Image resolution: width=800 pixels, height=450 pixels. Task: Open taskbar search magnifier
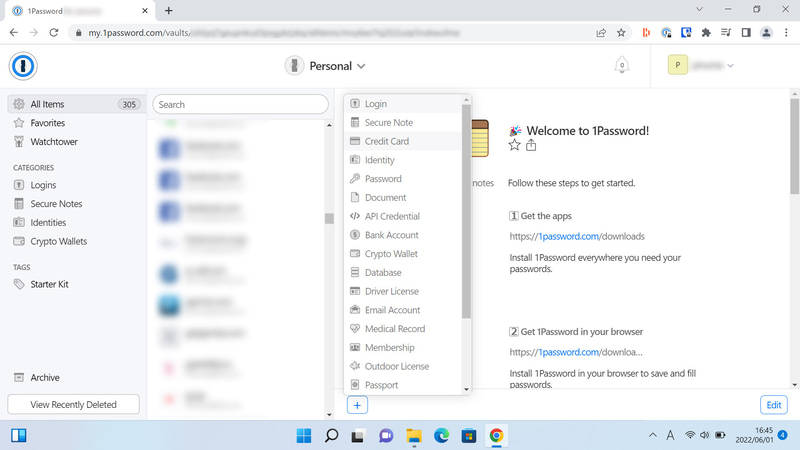332,436
